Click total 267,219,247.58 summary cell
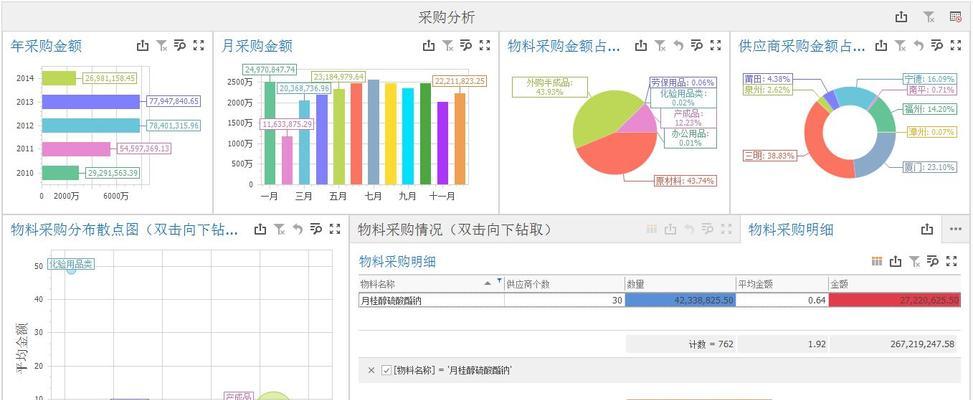 pos(894,344)
